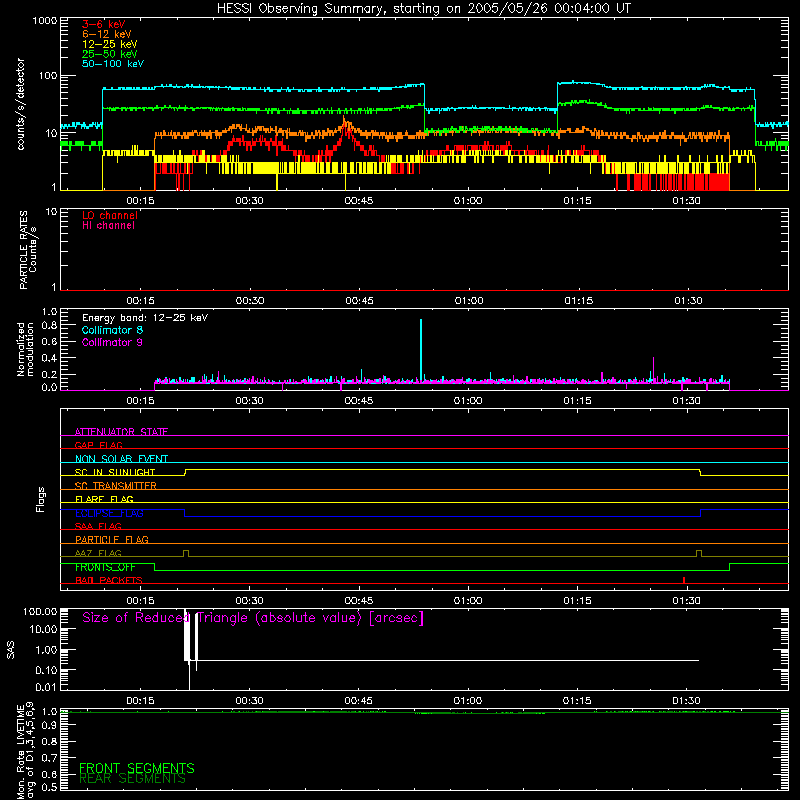Click the counts/s/detector axis label
This screenshot has height=800, width=800.
point(20,104)
